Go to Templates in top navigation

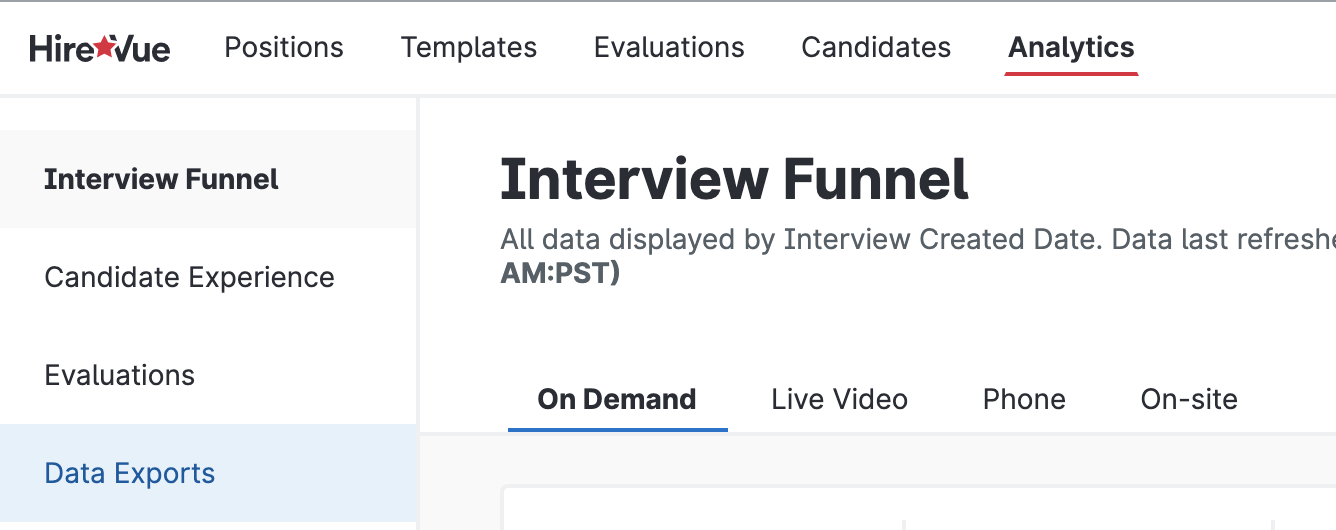468,48
